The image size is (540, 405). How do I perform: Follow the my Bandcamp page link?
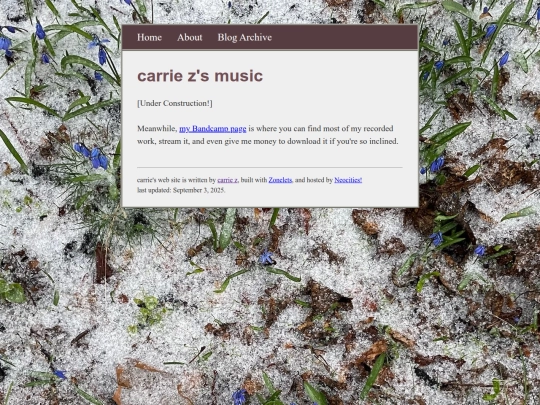pyautogui.click(x=212, y=129)
